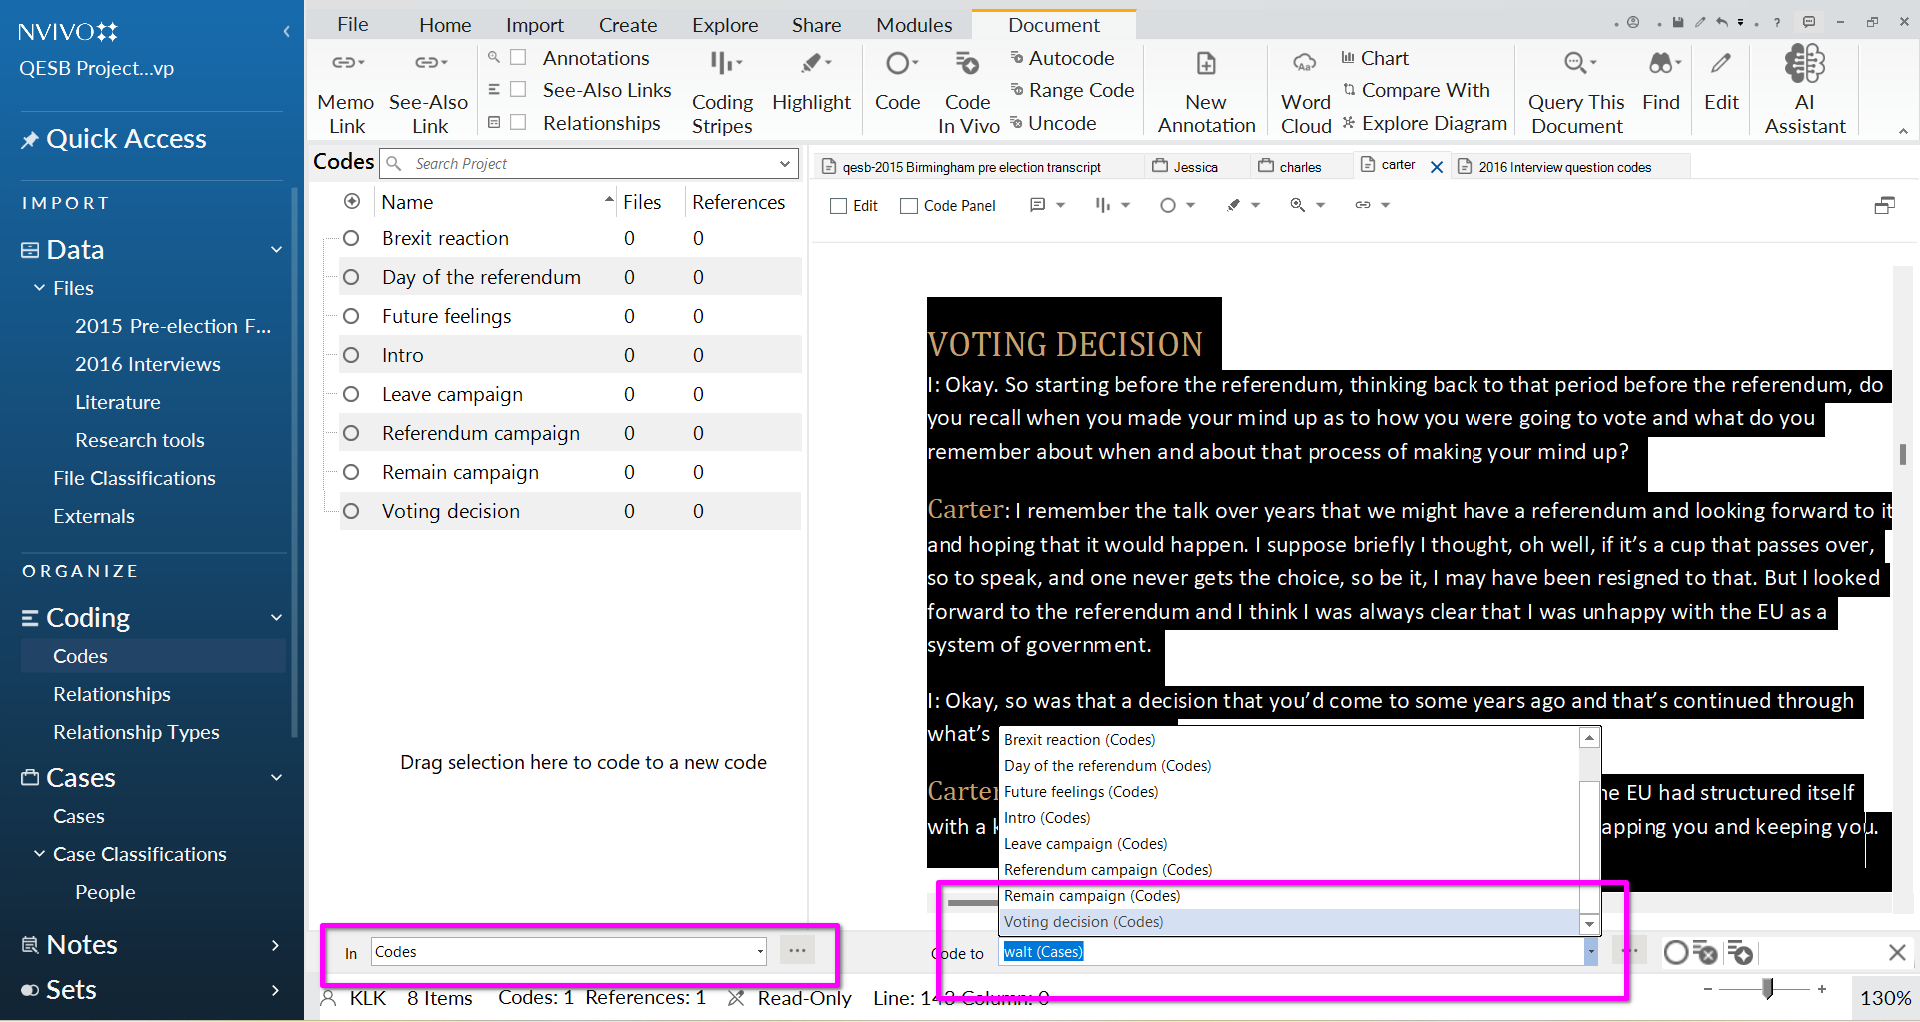
Task: Check the Edit checkbox in document toolbar
Action: coord(839,206)
